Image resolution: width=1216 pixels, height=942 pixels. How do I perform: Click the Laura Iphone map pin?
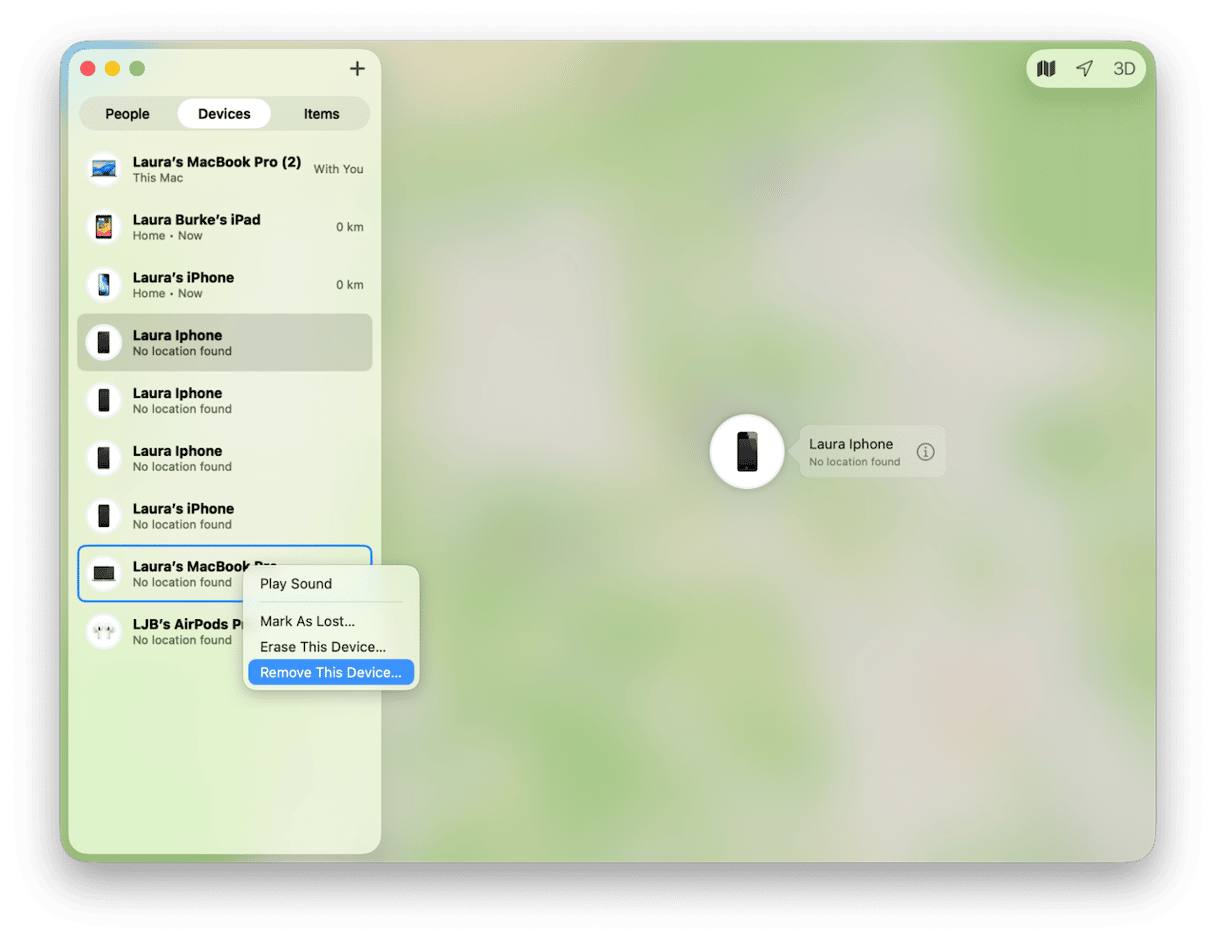click(747, 451)
